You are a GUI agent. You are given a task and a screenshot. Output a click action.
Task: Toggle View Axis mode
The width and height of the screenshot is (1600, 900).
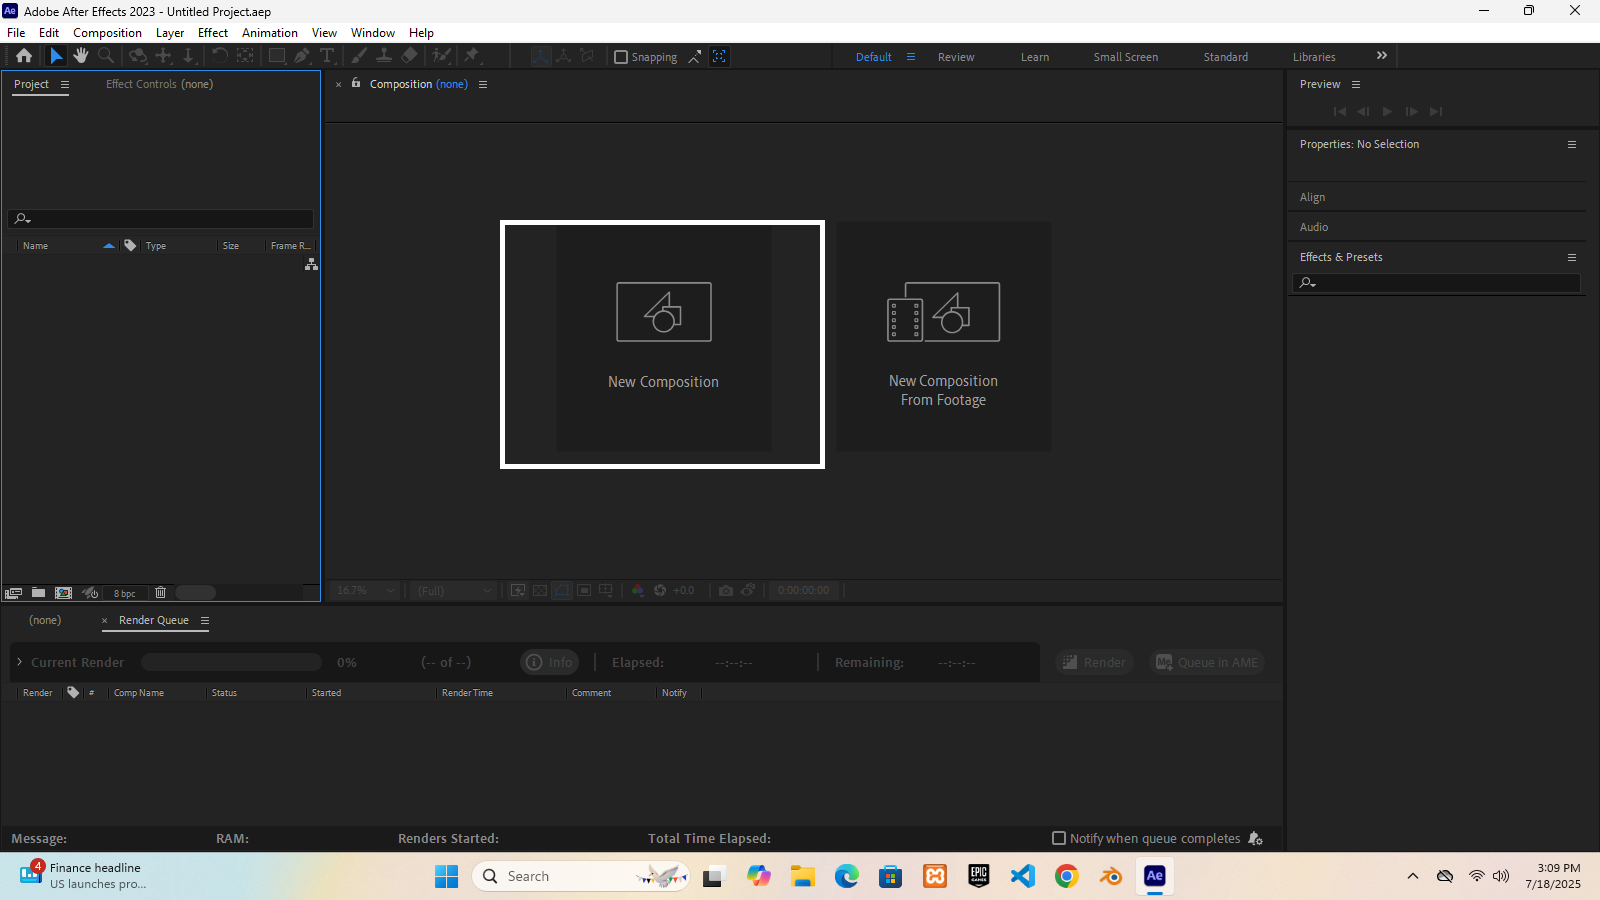[588, 56]
